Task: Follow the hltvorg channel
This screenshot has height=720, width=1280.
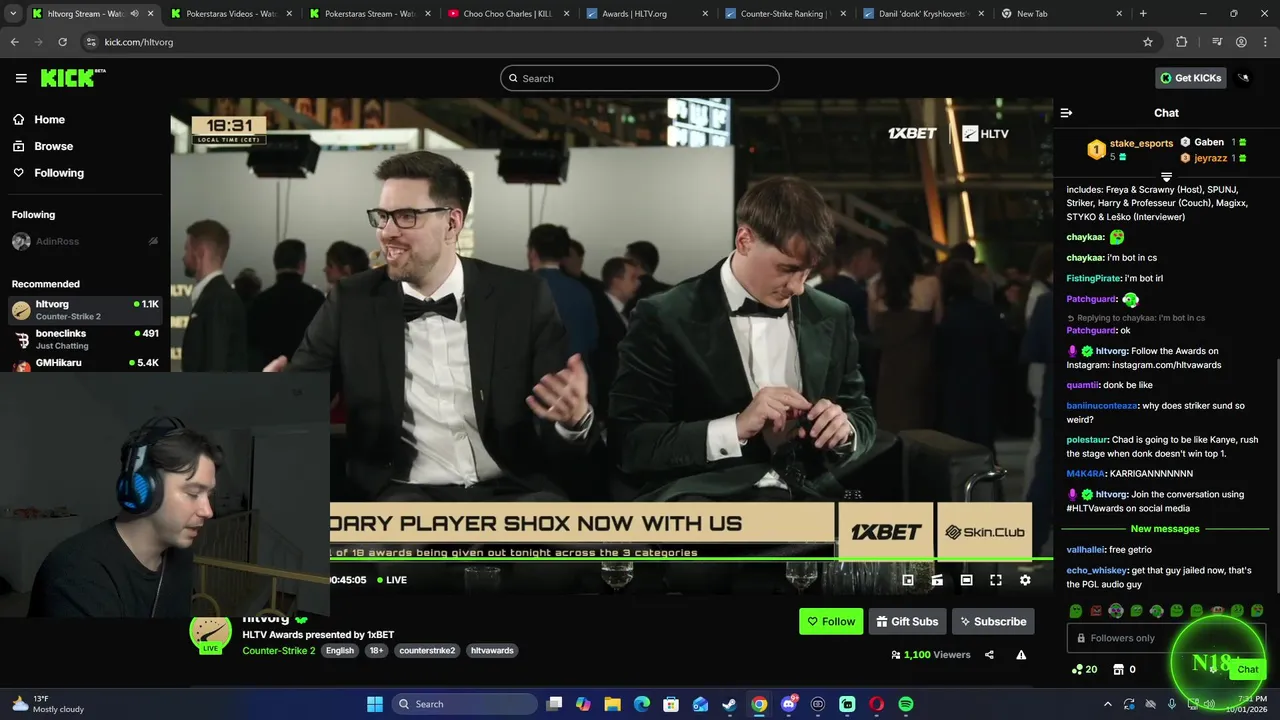Action: pyautogui.click(x=831, y=621)
